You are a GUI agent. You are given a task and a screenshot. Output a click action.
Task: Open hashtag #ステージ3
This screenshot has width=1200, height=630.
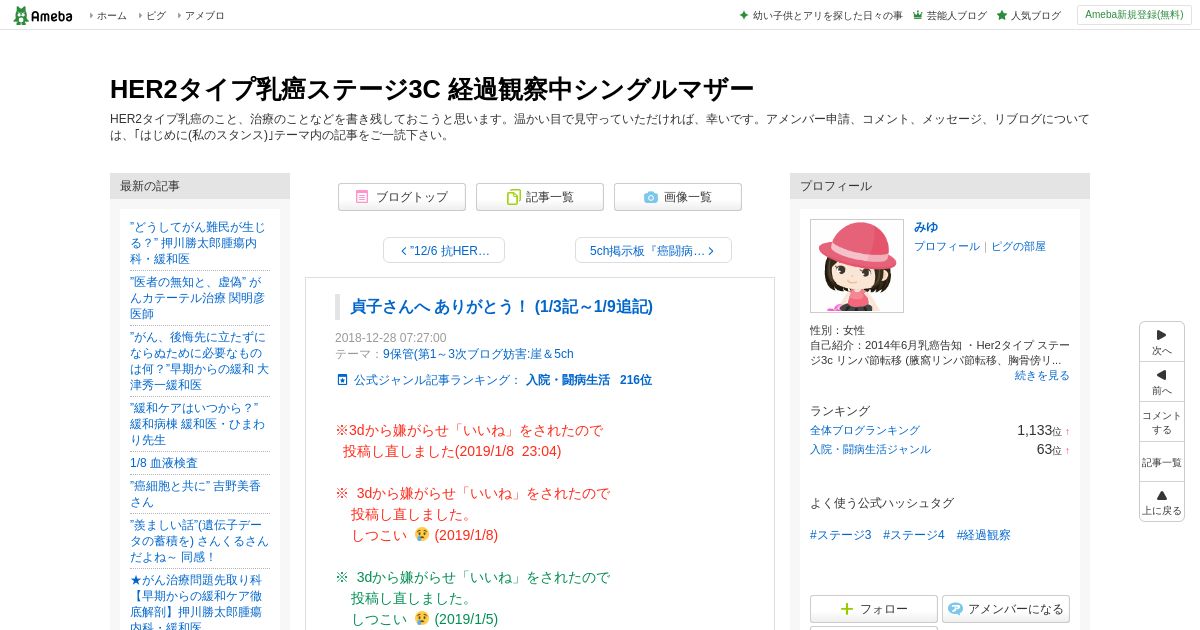coord(841,535)
